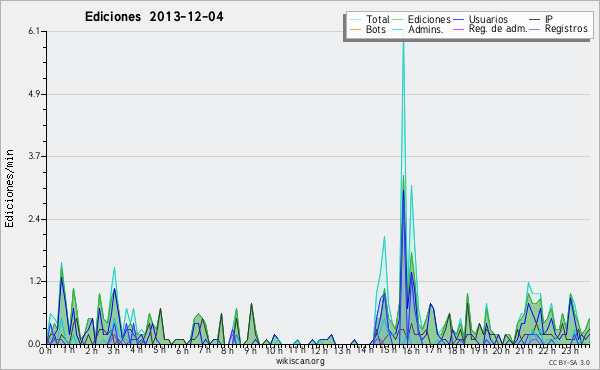Click the y-axis value 4.9
Screen dimensions: 600x370
(x=34, y=94)
